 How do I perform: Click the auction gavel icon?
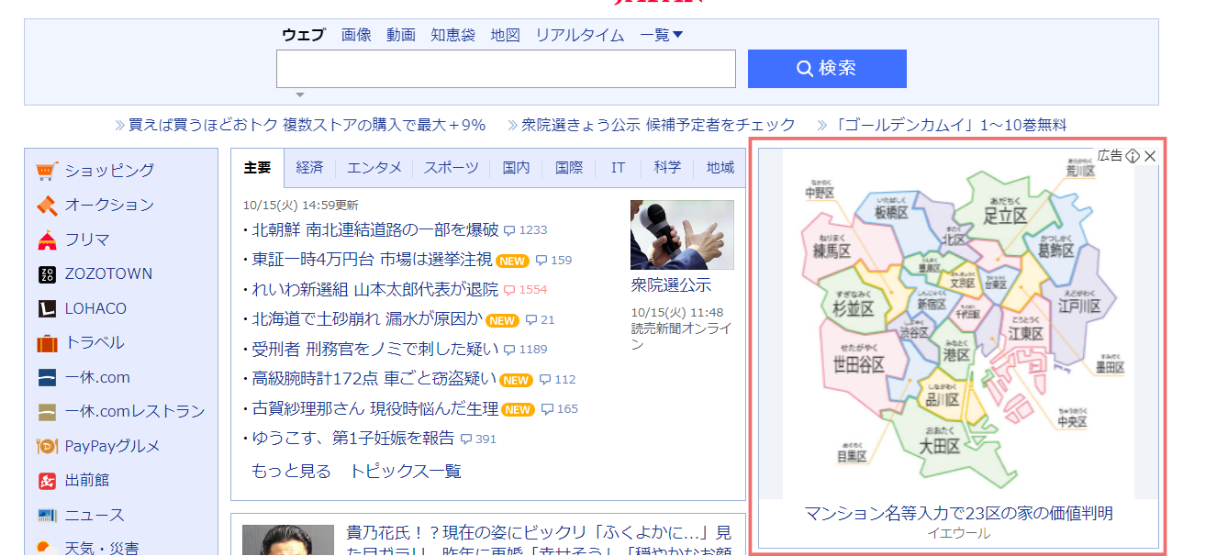(47, 205)
